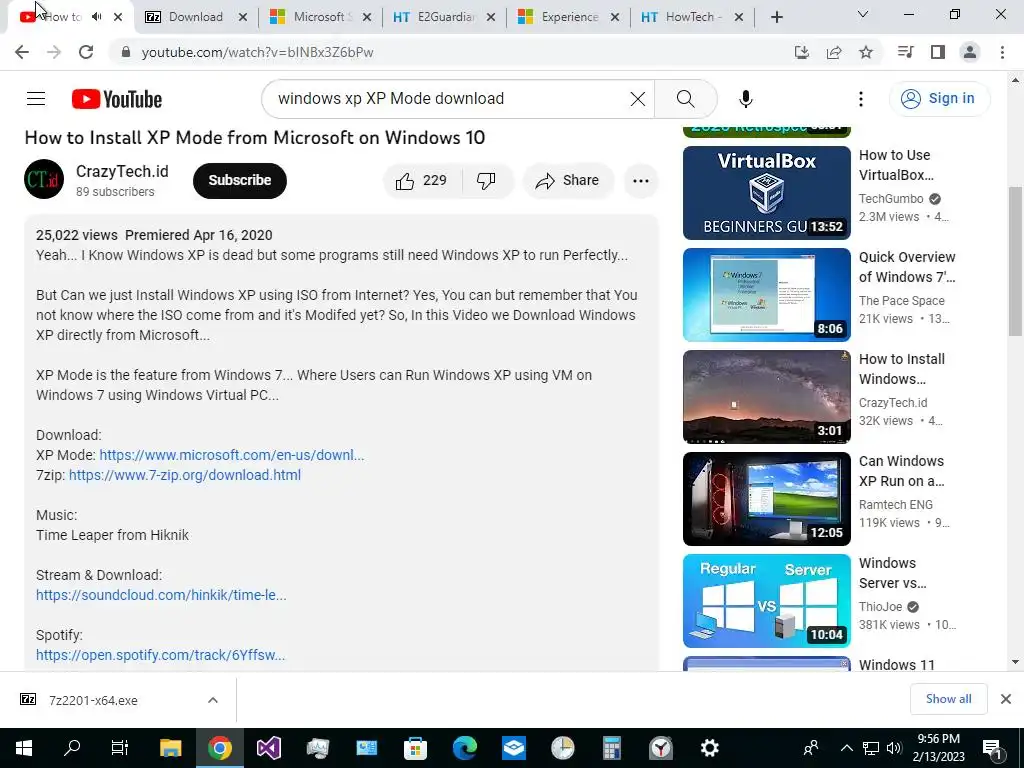Screen dimensions: 1024x768
Task: Open the CrazyTech.id channel name
Action: coord(122,171)
